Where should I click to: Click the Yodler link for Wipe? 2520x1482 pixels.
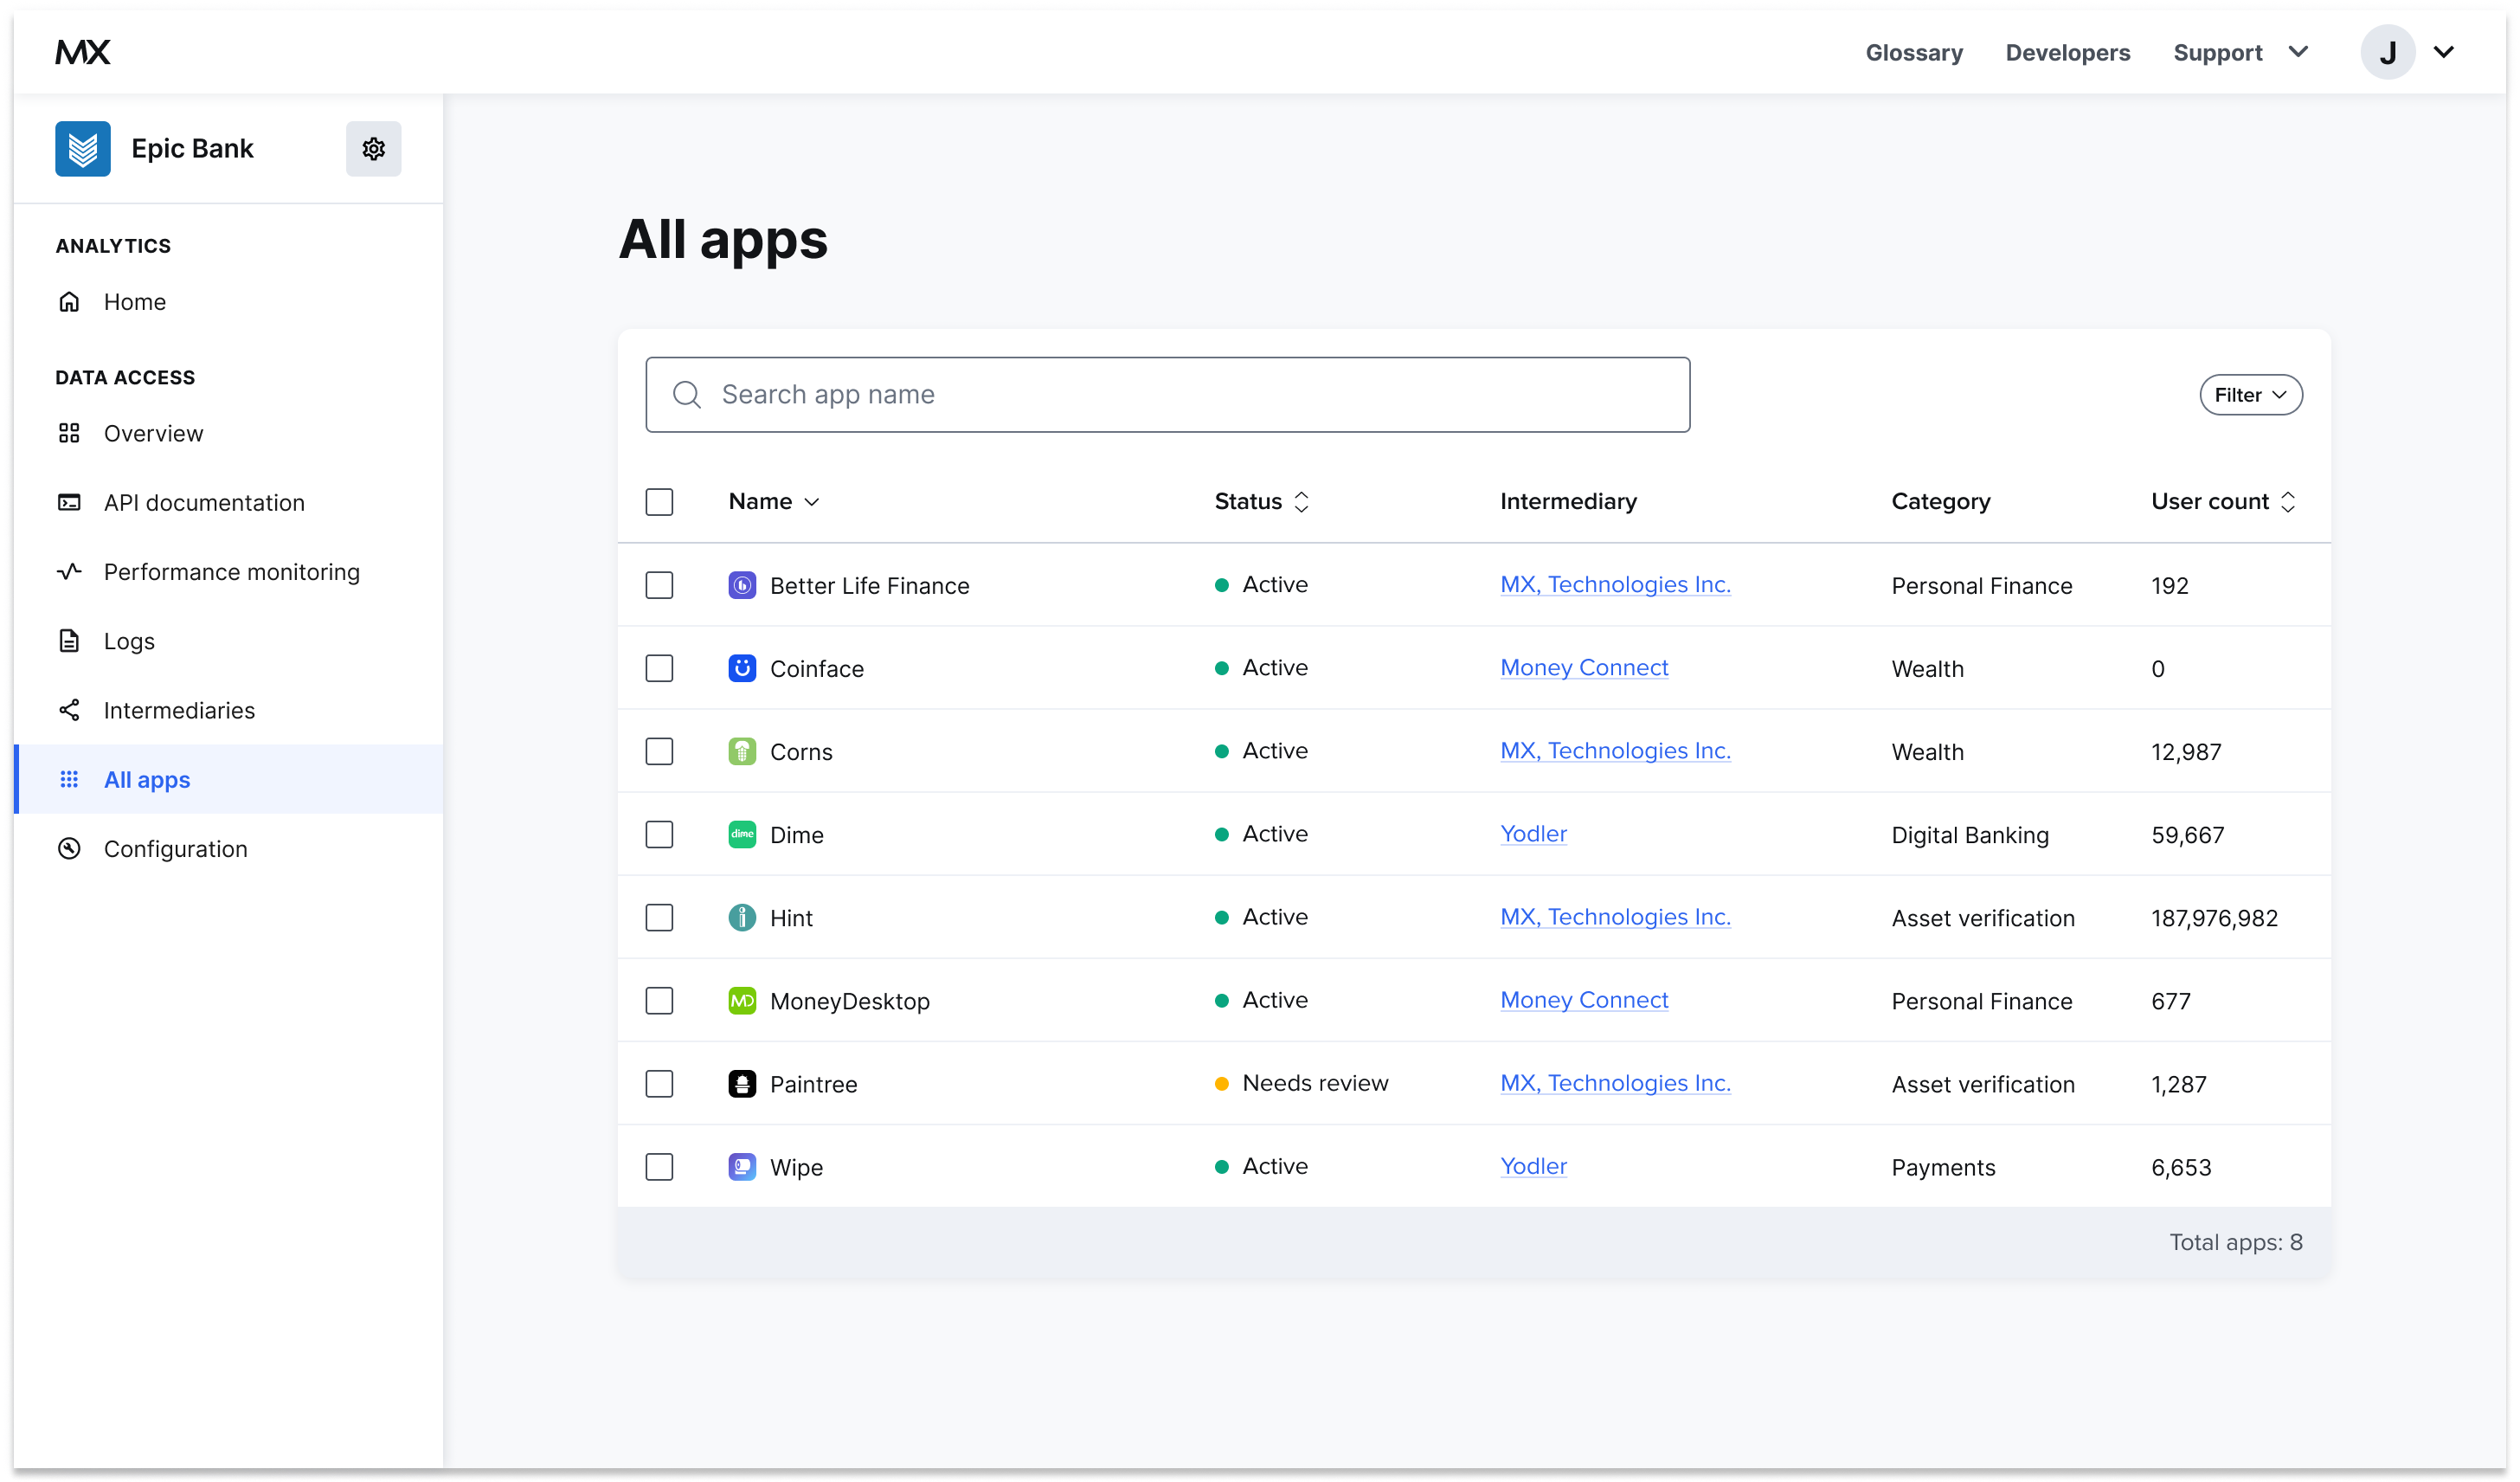click(x=1533, y=1166)
